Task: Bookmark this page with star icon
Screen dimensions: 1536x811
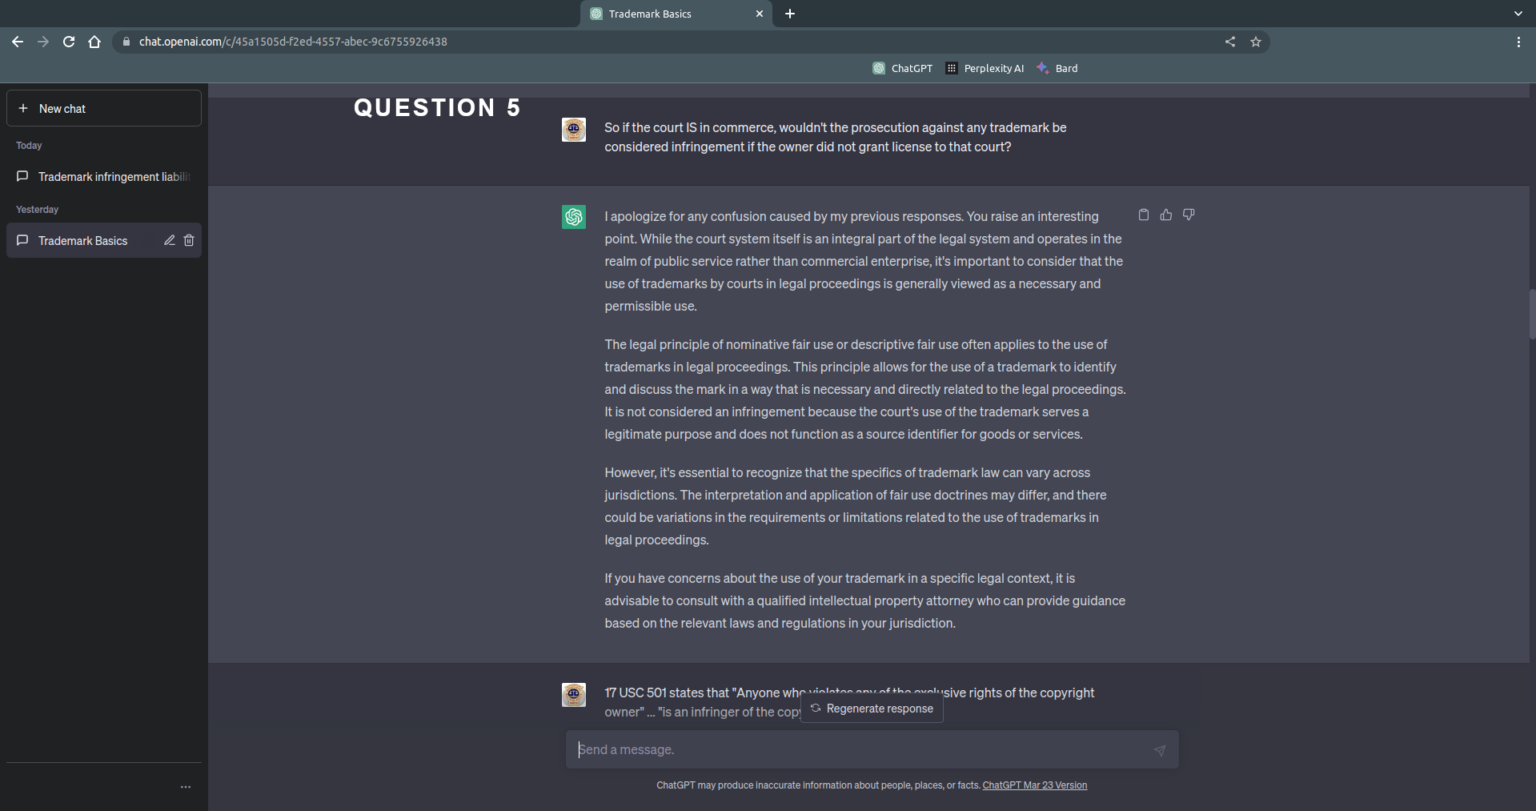Action: tap(1256, 42)
